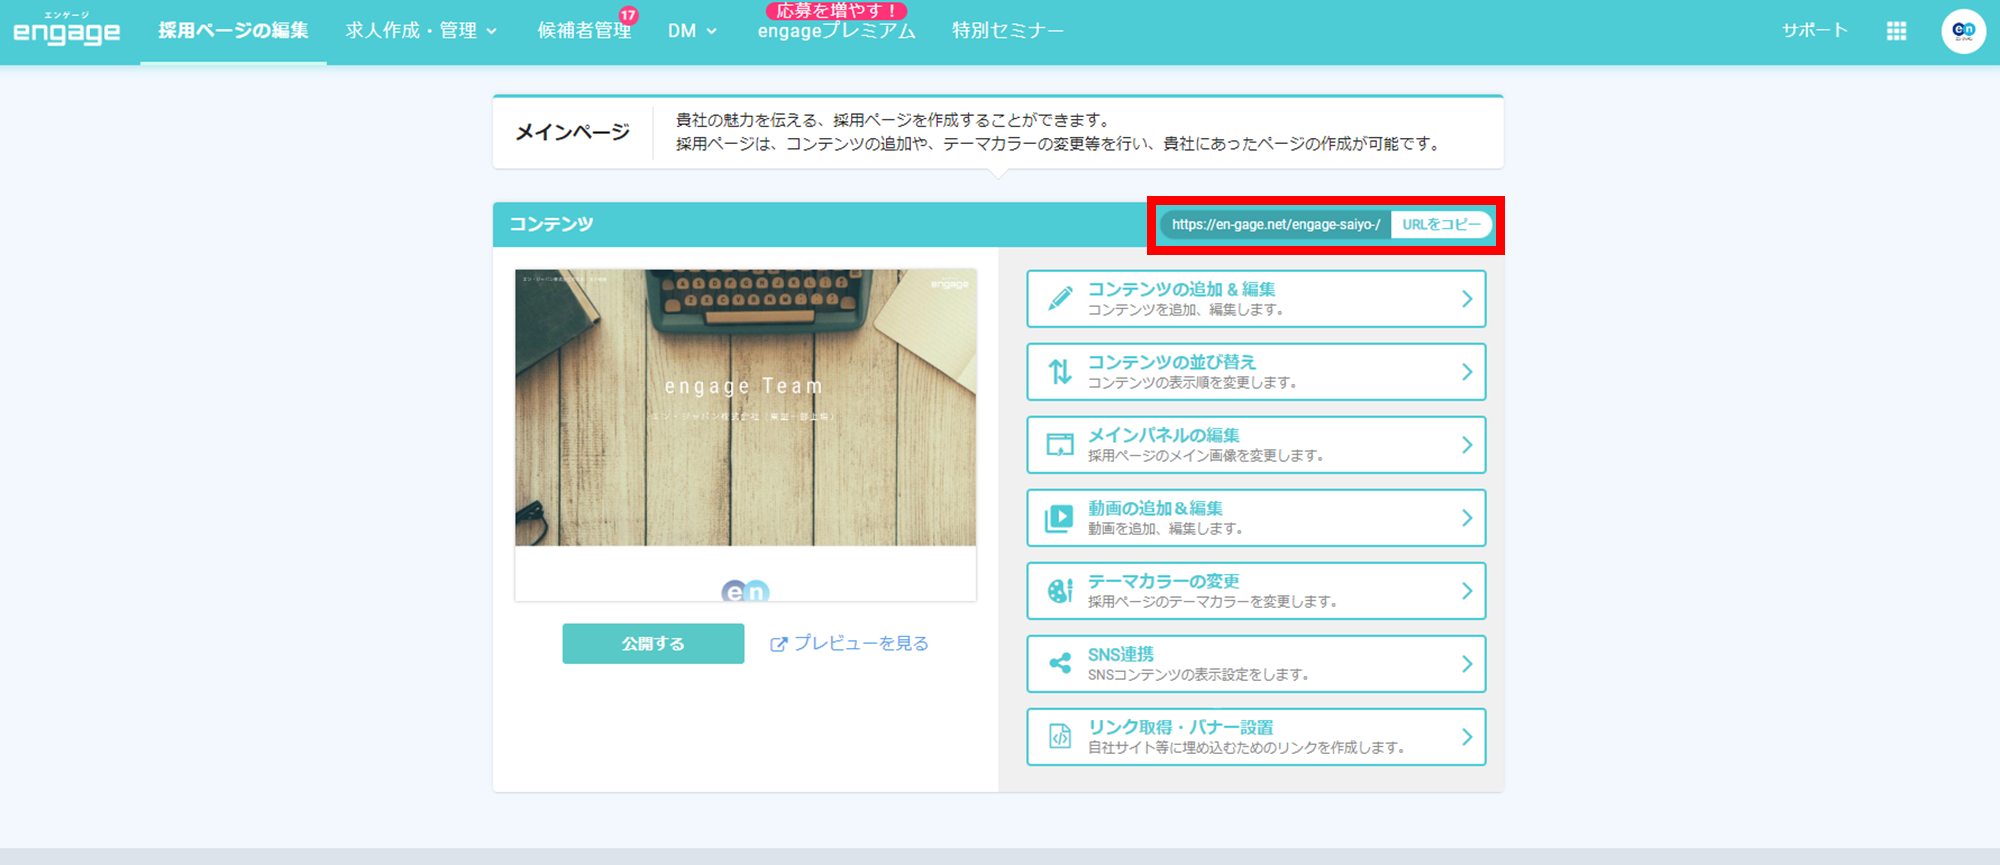Screen dimensions: 2000x865
Task: Expand the 求人作成・管理 dropdown menu
Action: pyautogui.click(x=421, y=31)
